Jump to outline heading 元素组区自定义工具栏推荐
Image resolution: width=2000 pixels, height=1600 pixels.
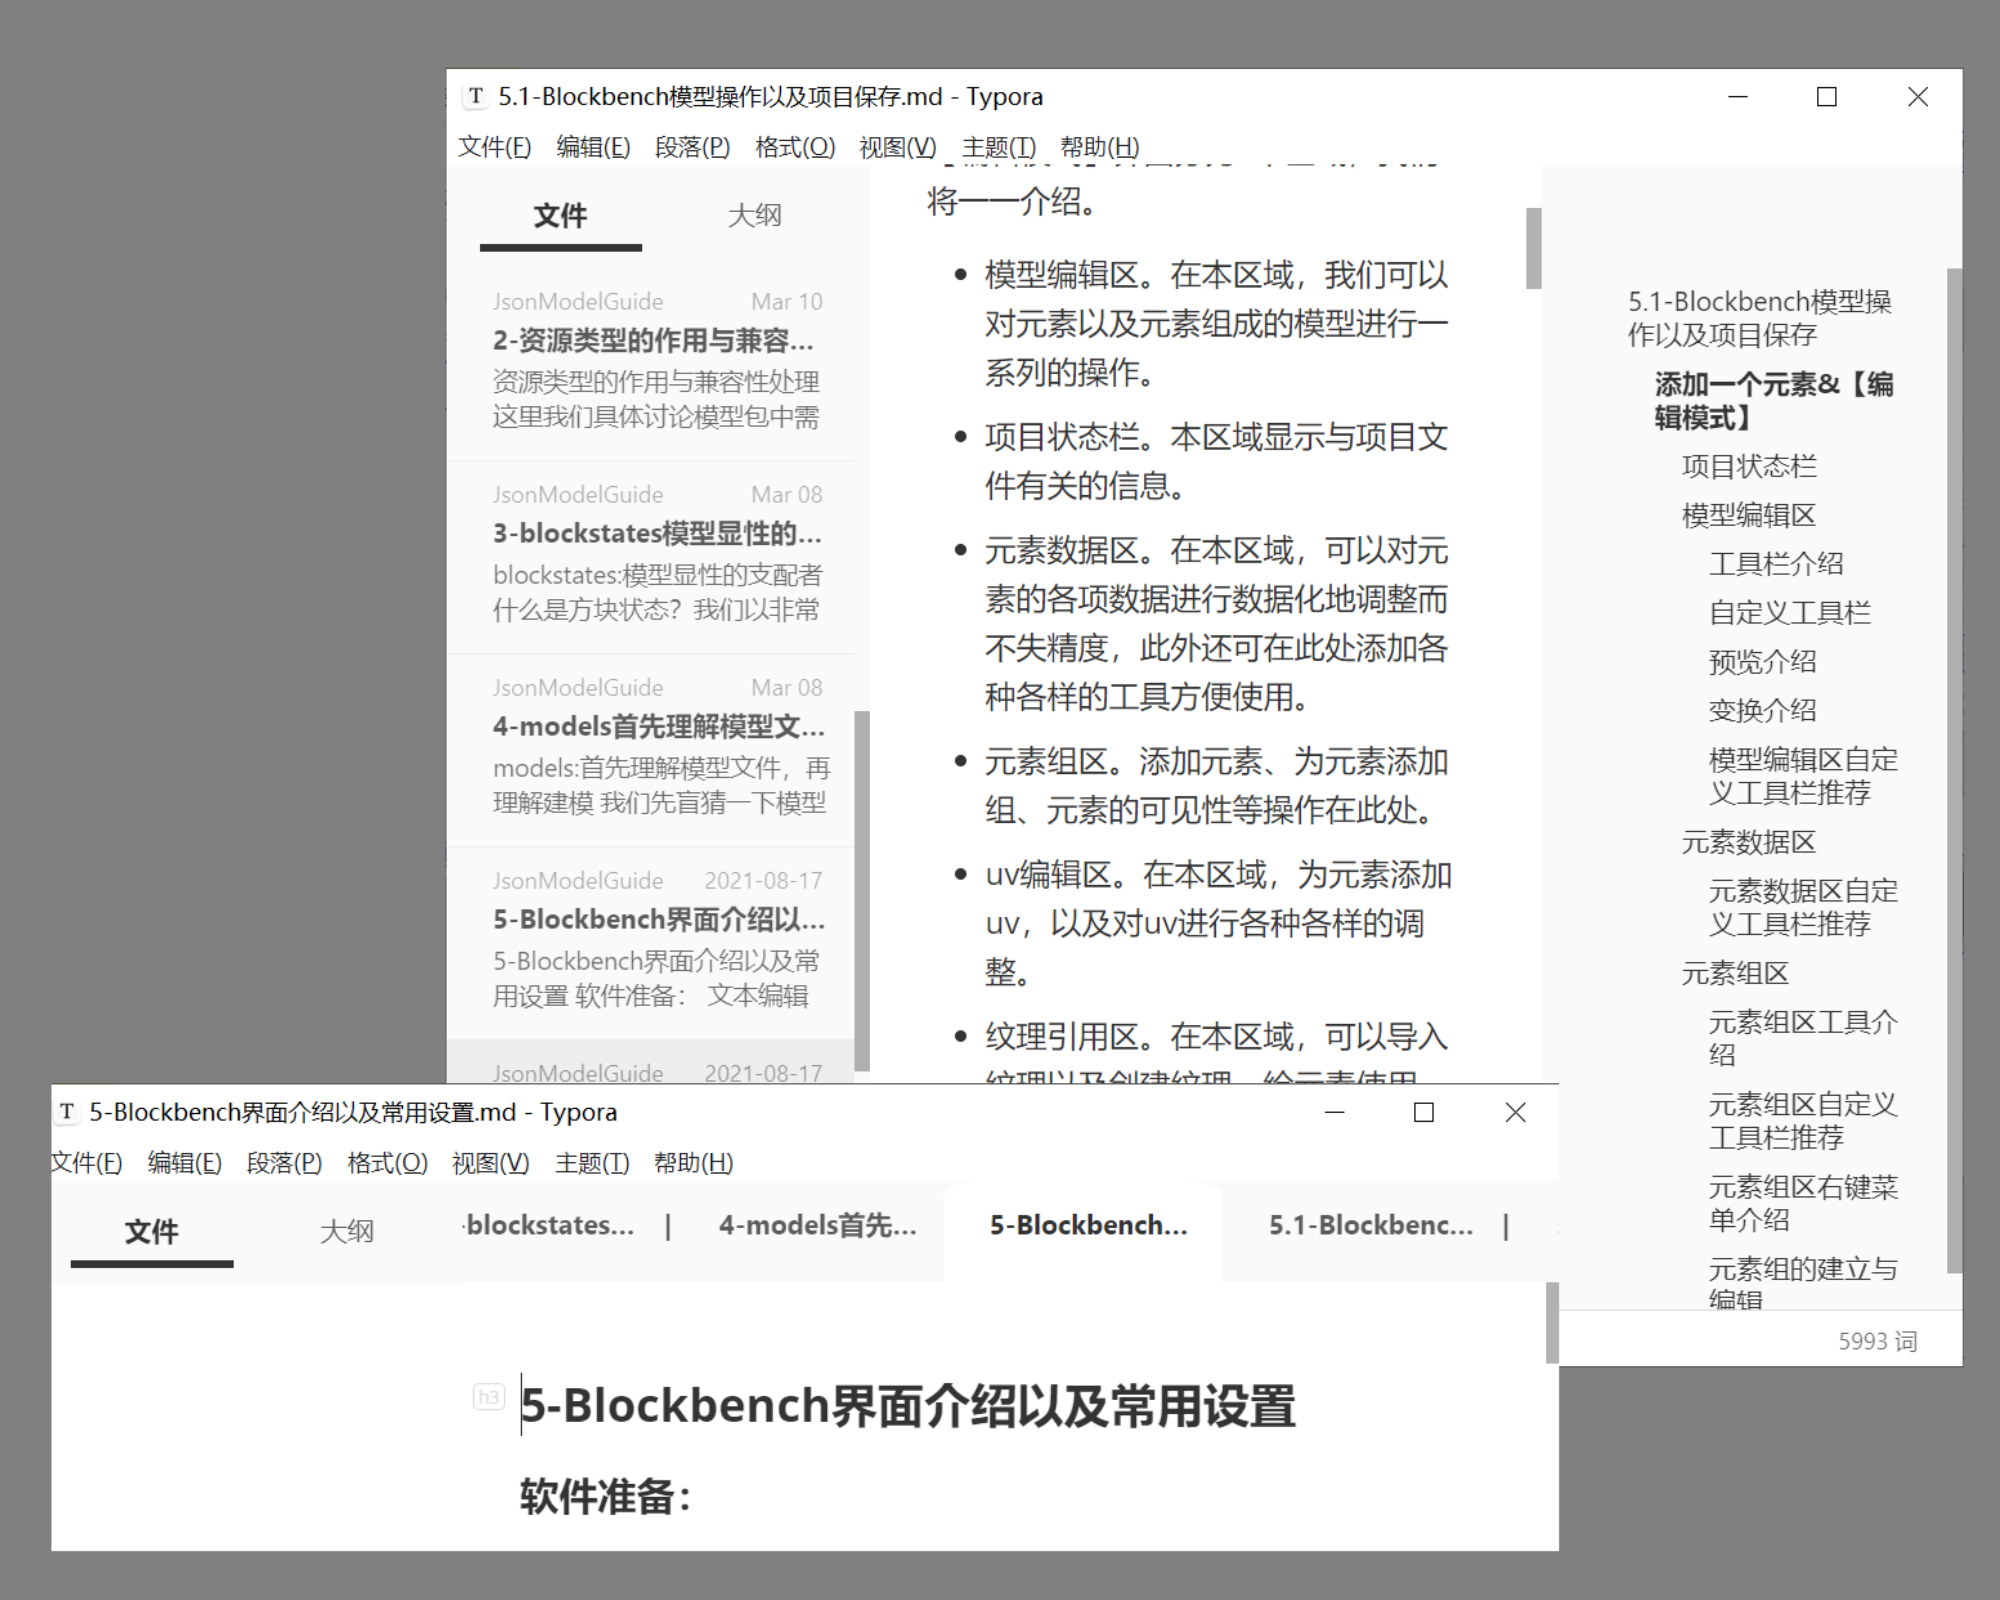(1802, 1121)
